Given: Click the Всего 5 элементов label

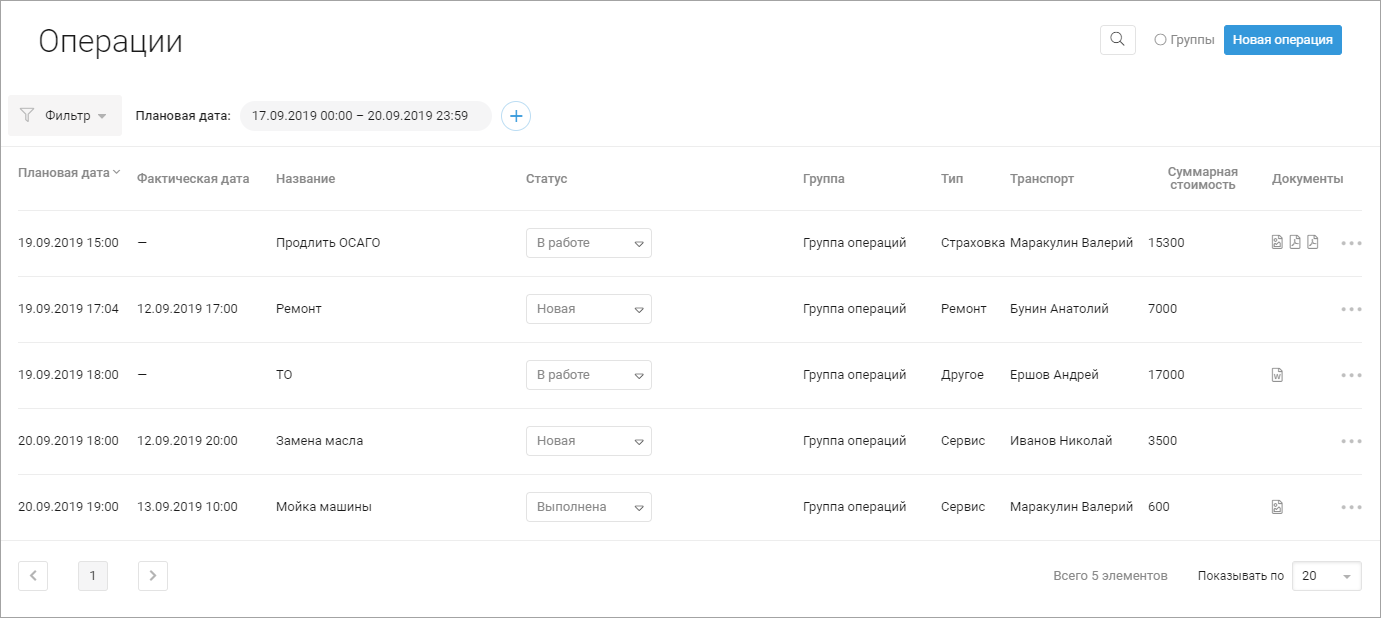Looking at the screenshot, I should [1110, 576].
